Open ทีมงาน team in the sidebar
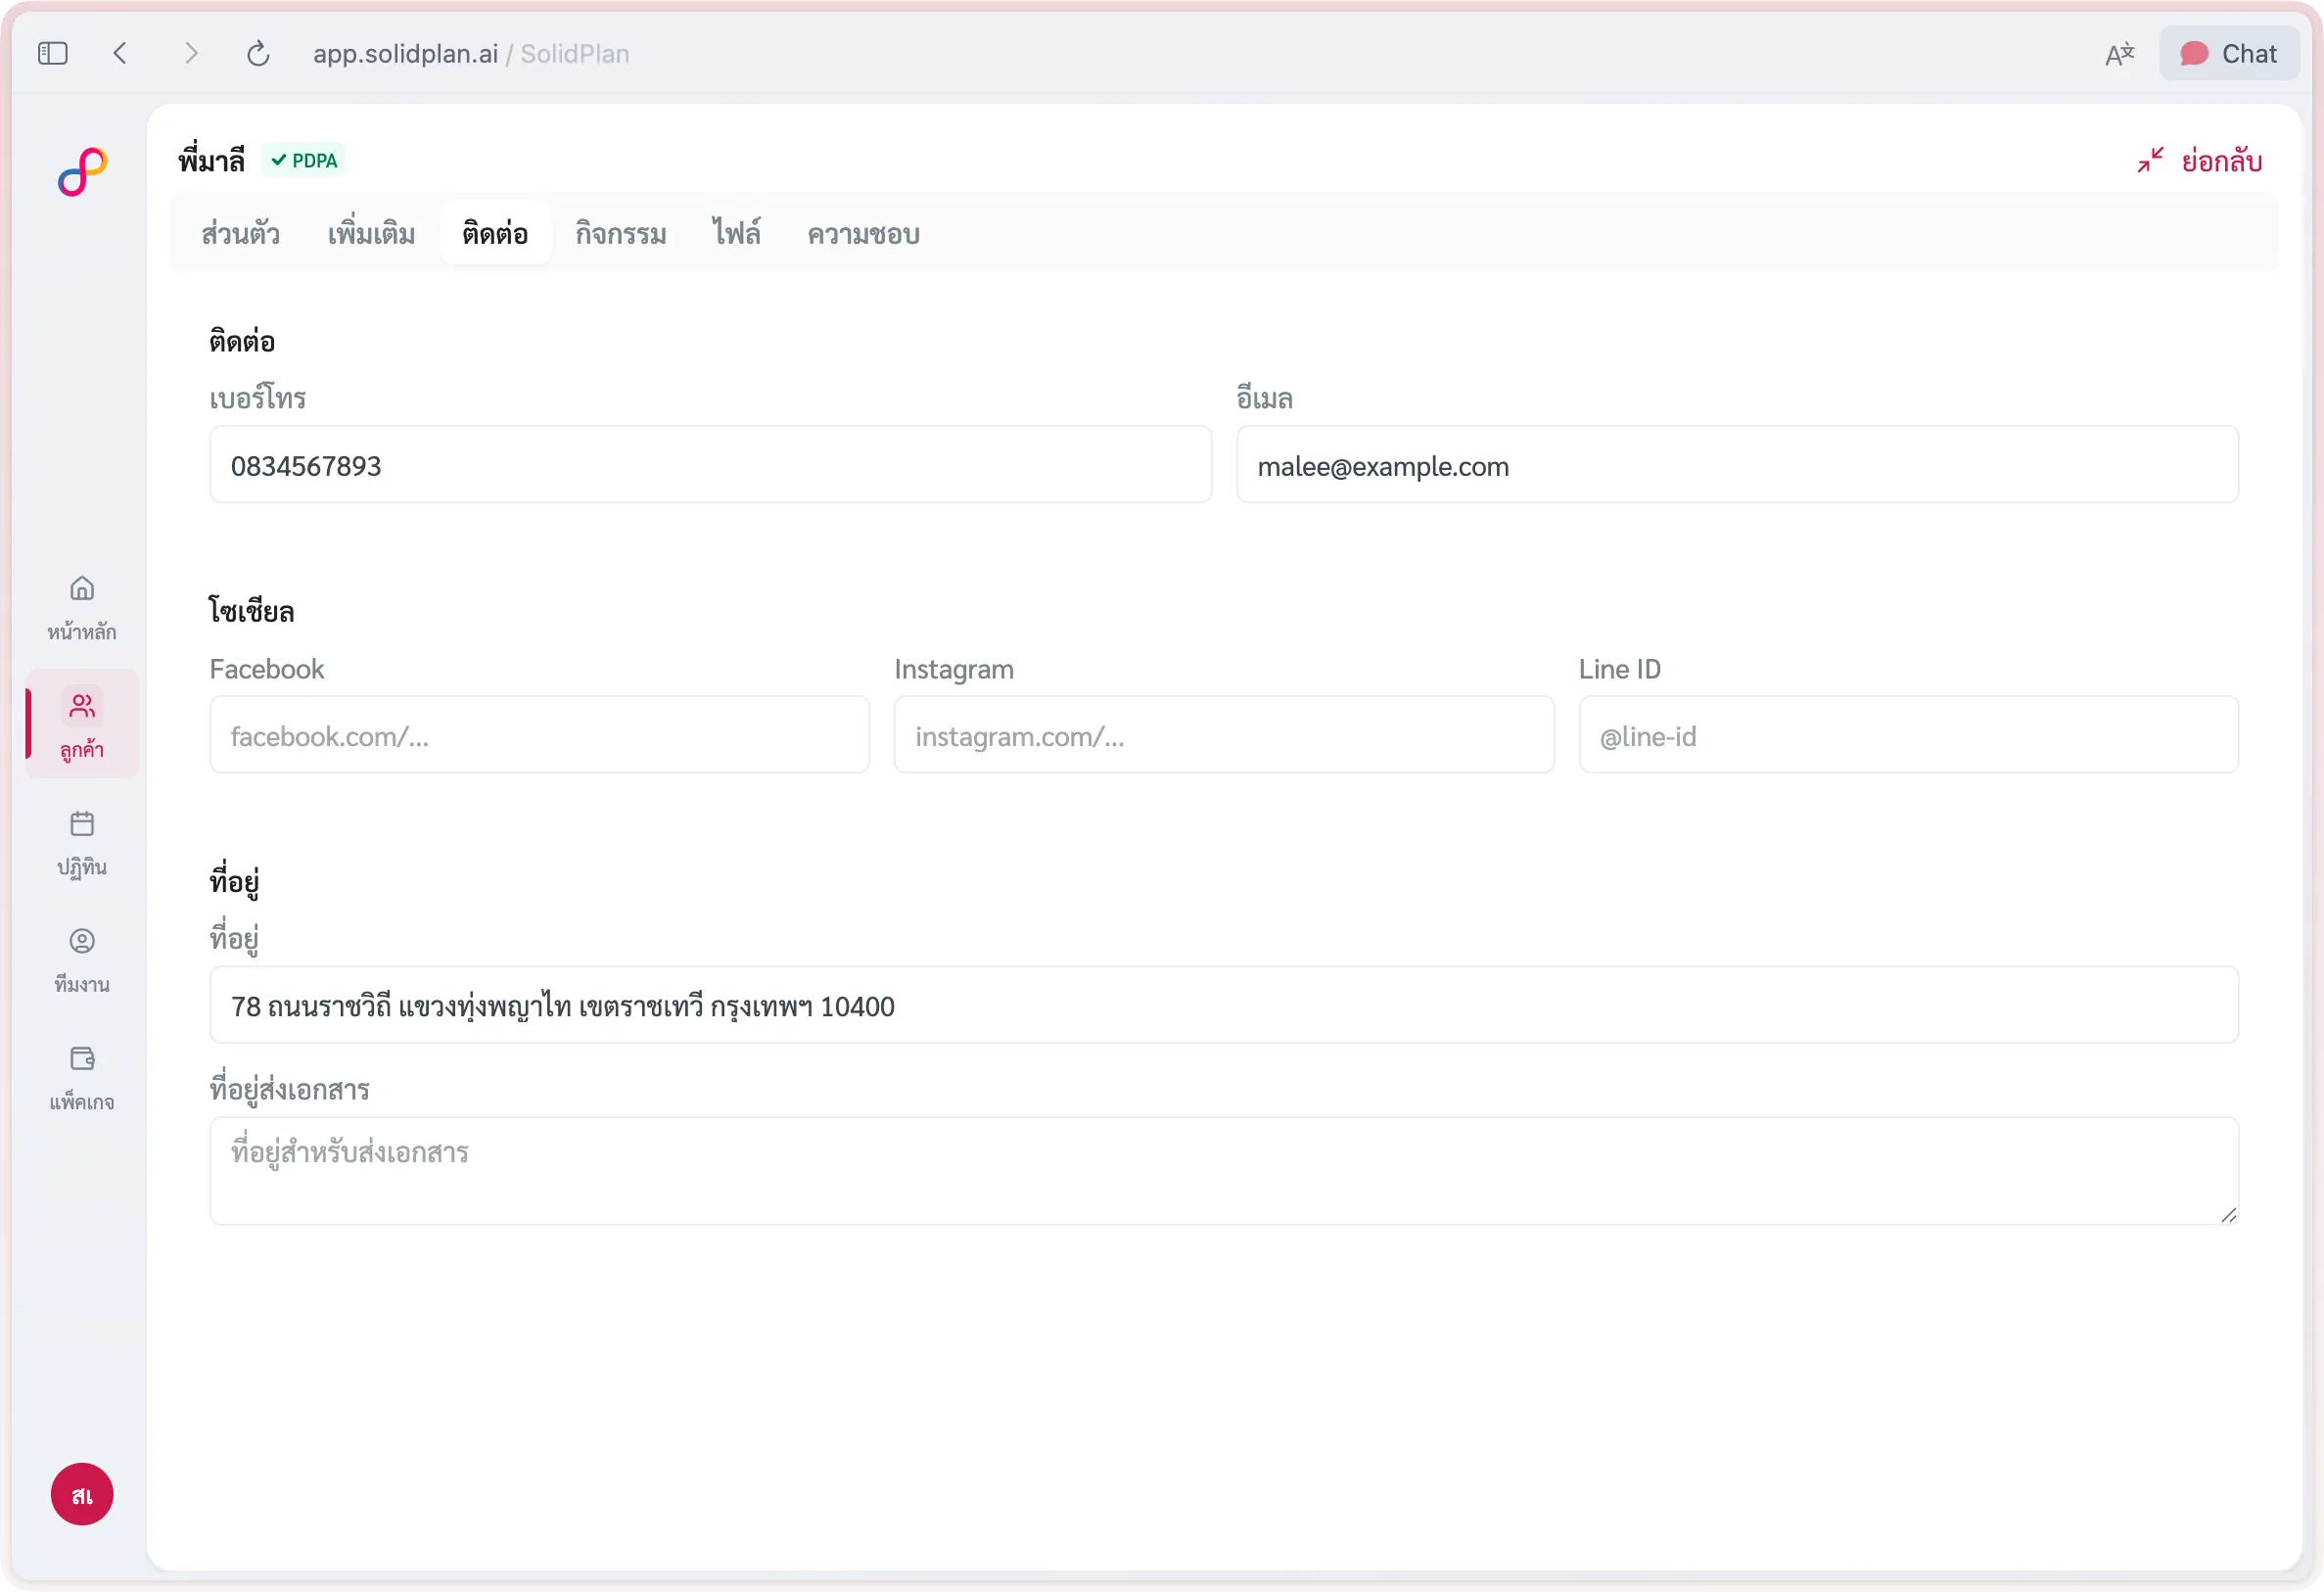The height and width of the screenshot is (1592, 2324). pos(82,961)
